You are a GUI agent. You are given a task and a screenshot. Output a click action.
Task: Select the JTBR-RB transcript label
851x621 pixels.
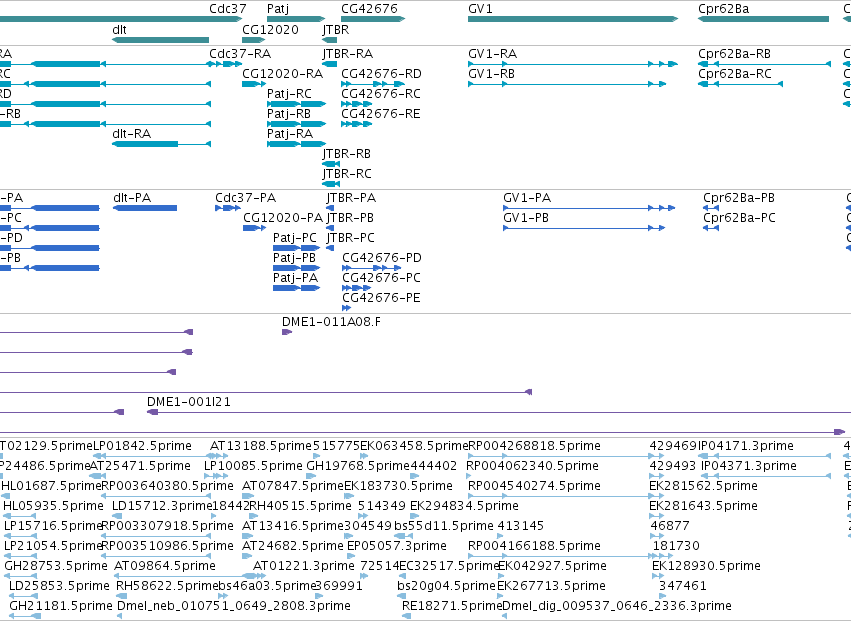(x=346, y=154)
